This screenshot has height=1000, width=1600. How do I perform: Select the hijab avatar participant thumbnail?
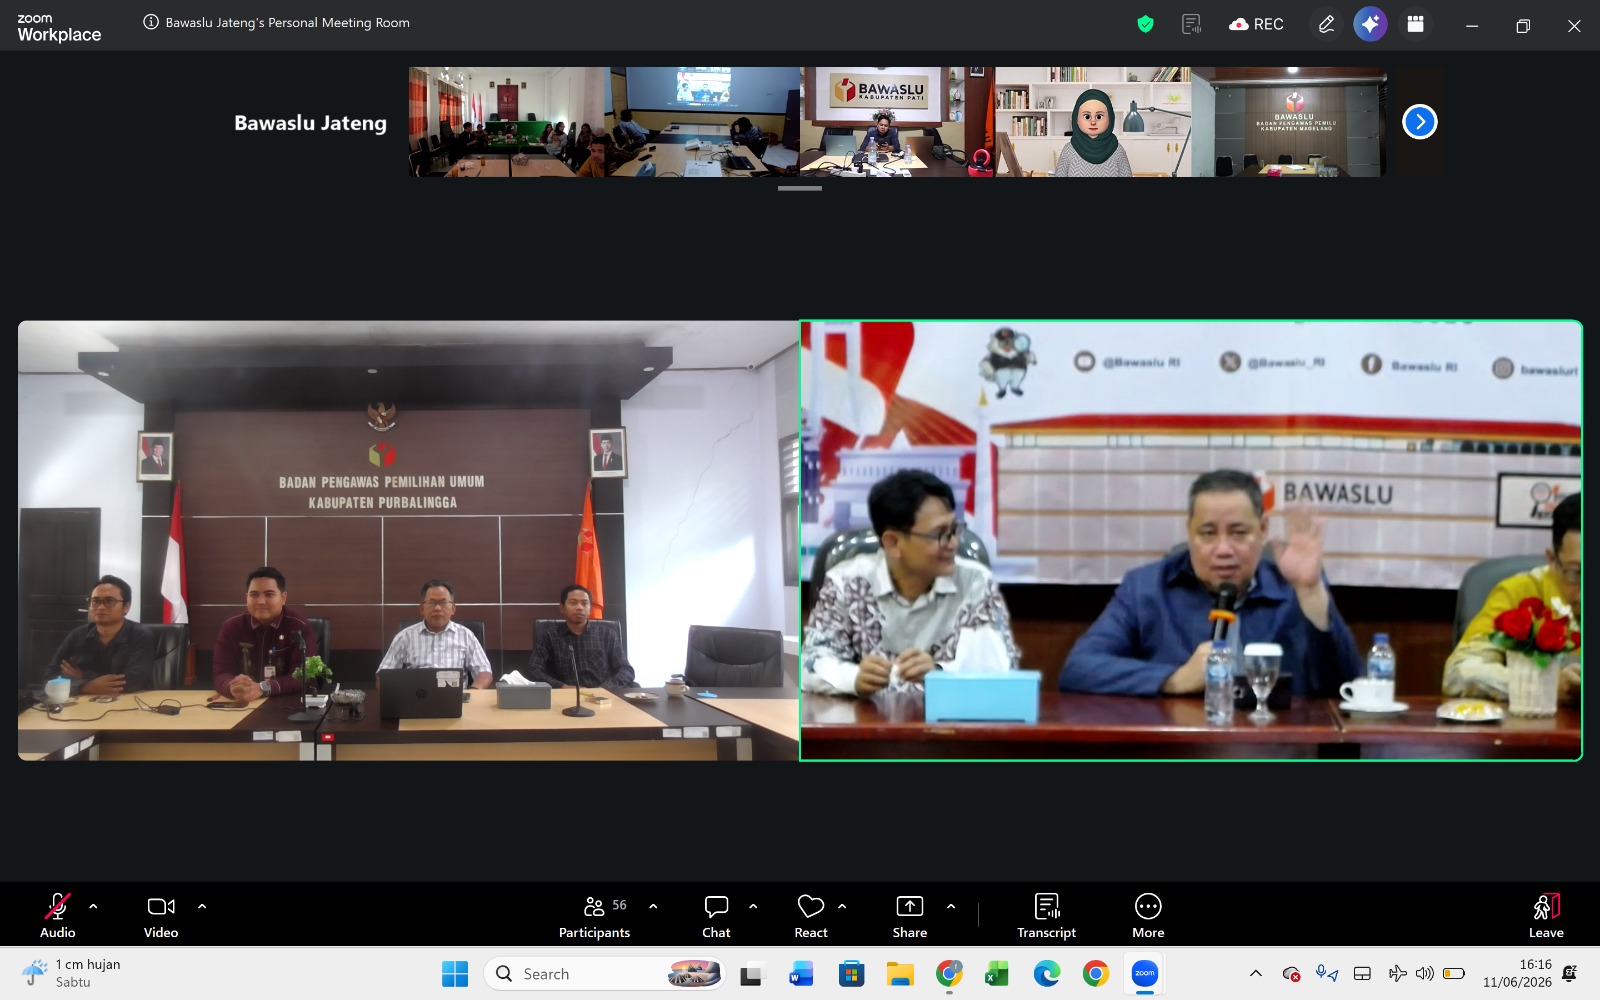(x=1093, y=122)
